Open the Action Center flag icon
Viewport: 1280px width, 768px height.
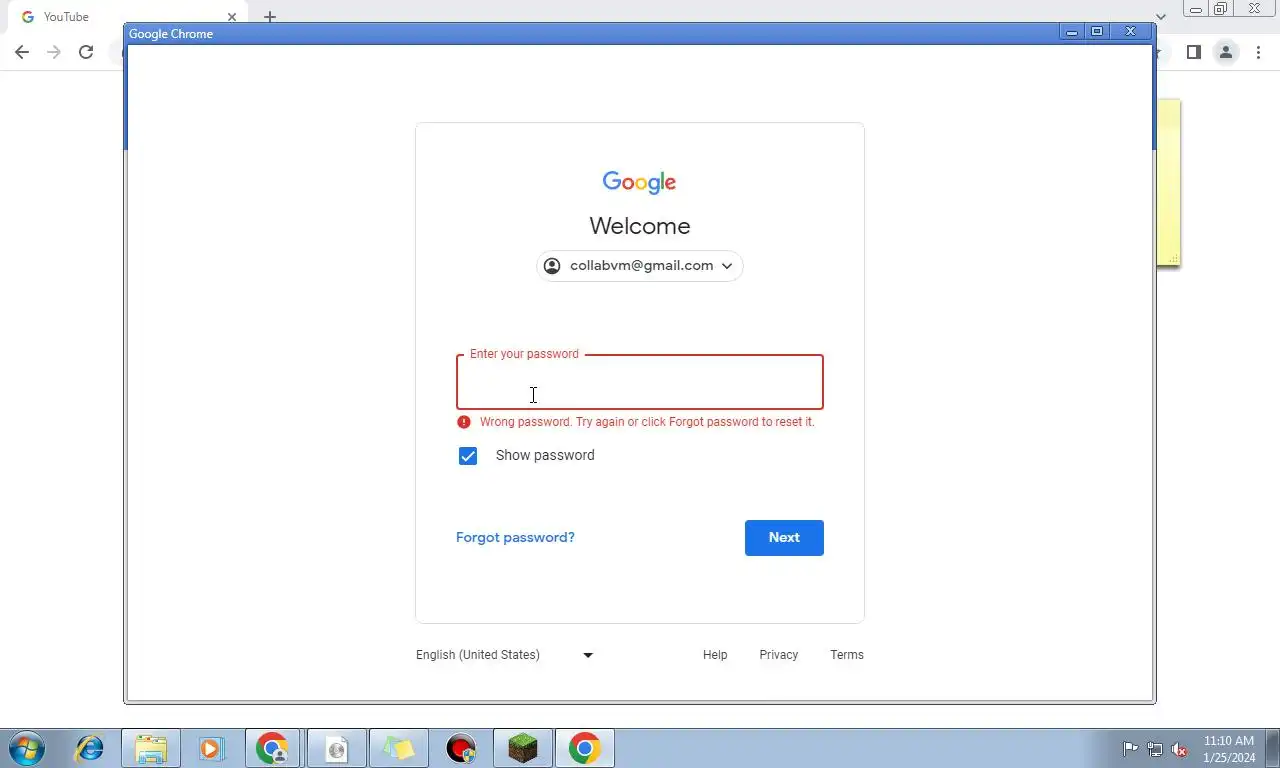coord(1130,749)
